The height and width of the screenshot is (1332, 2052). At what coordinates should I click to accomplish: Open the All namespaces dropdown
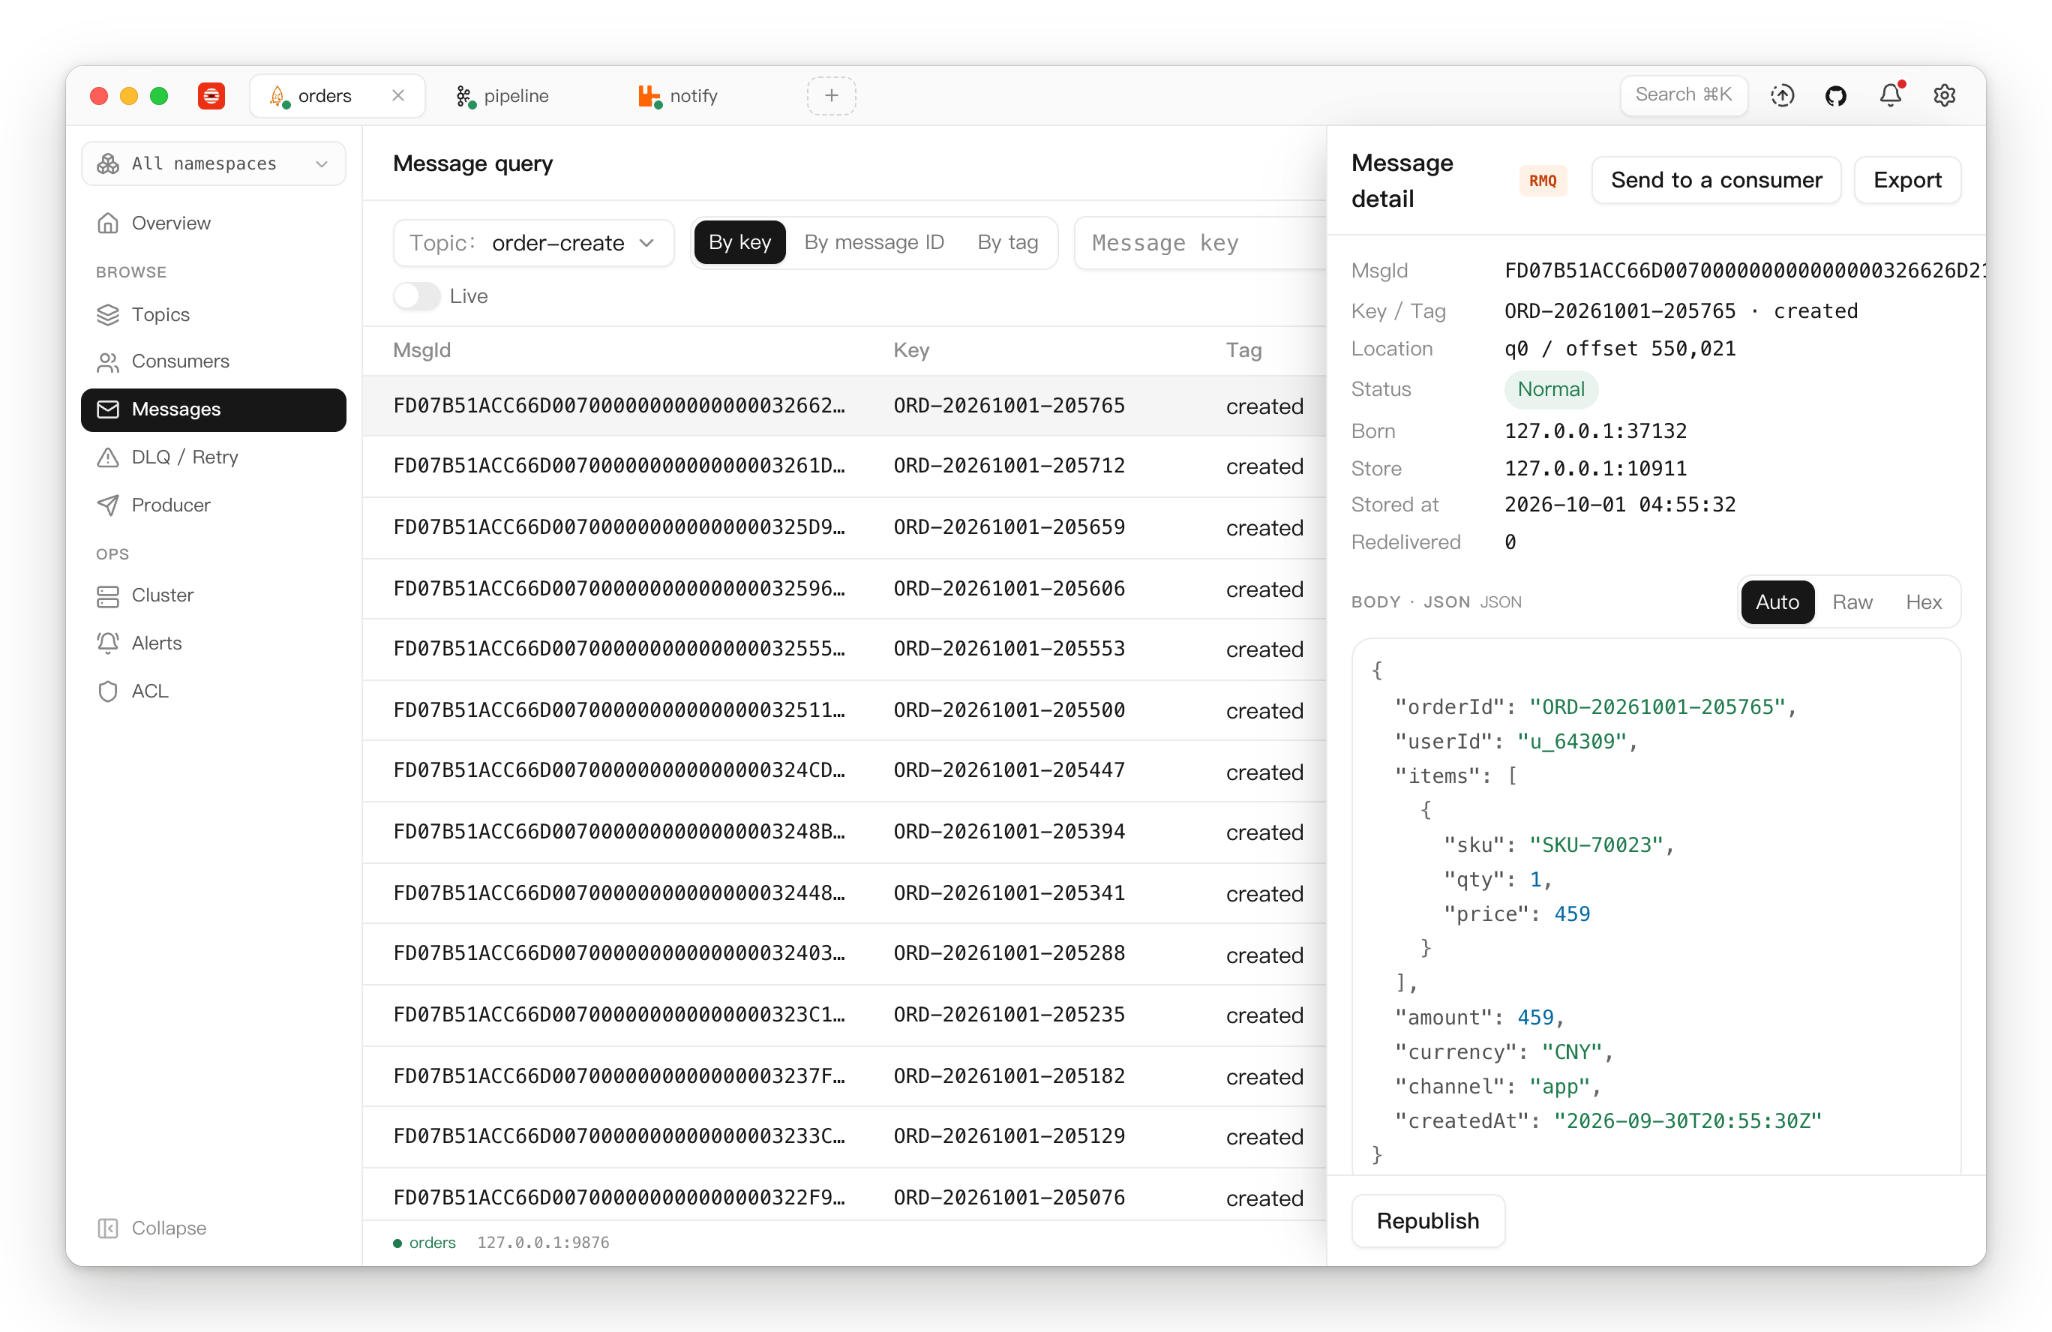pos(214,164)
